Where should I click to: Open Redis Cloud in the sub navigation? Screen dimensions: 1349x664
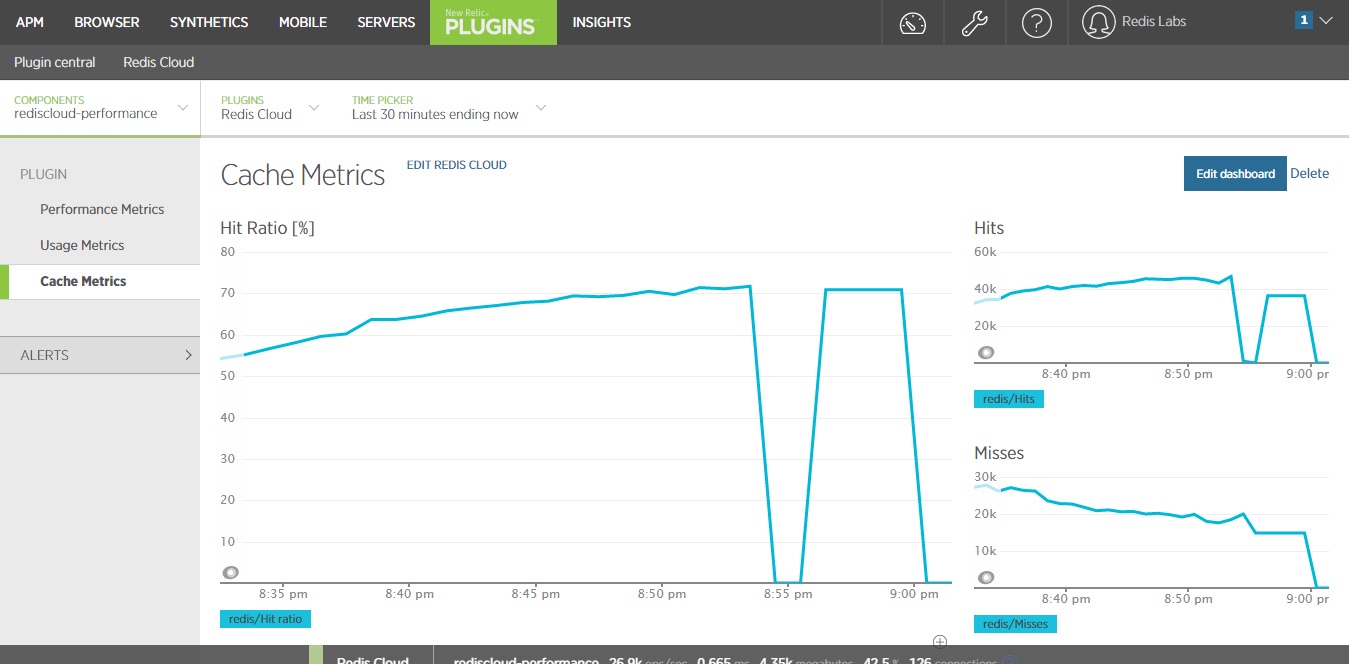tap(159, 62)
